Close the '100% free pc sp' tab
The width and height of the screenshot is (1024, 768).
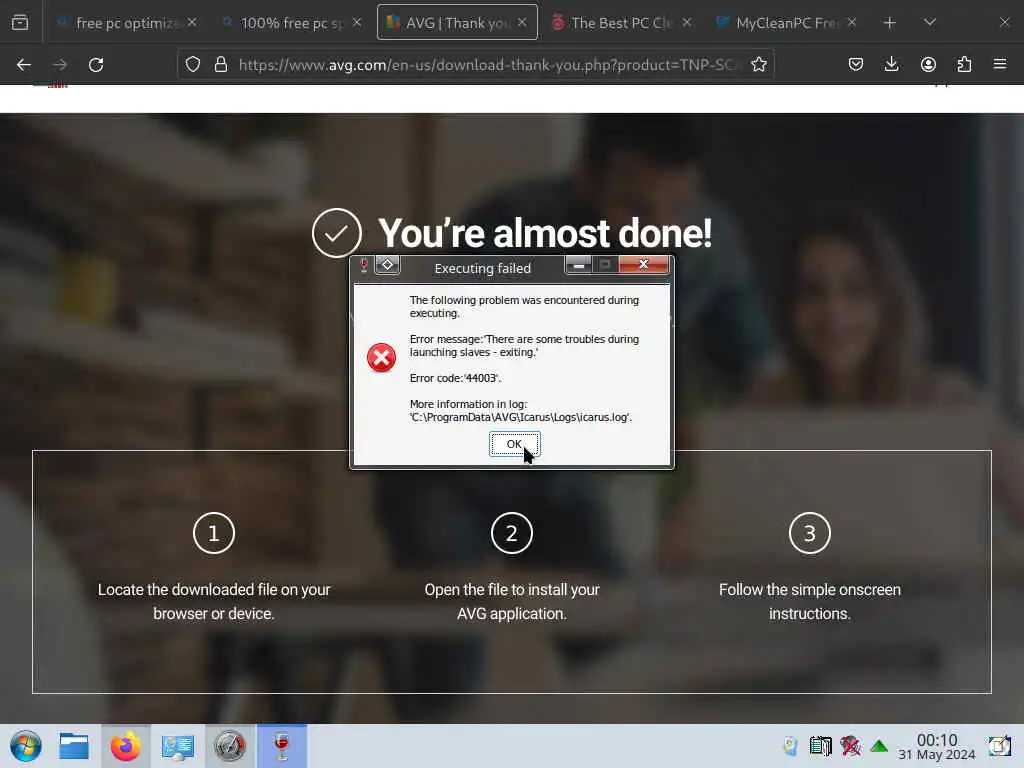click(x=357, y=22)
